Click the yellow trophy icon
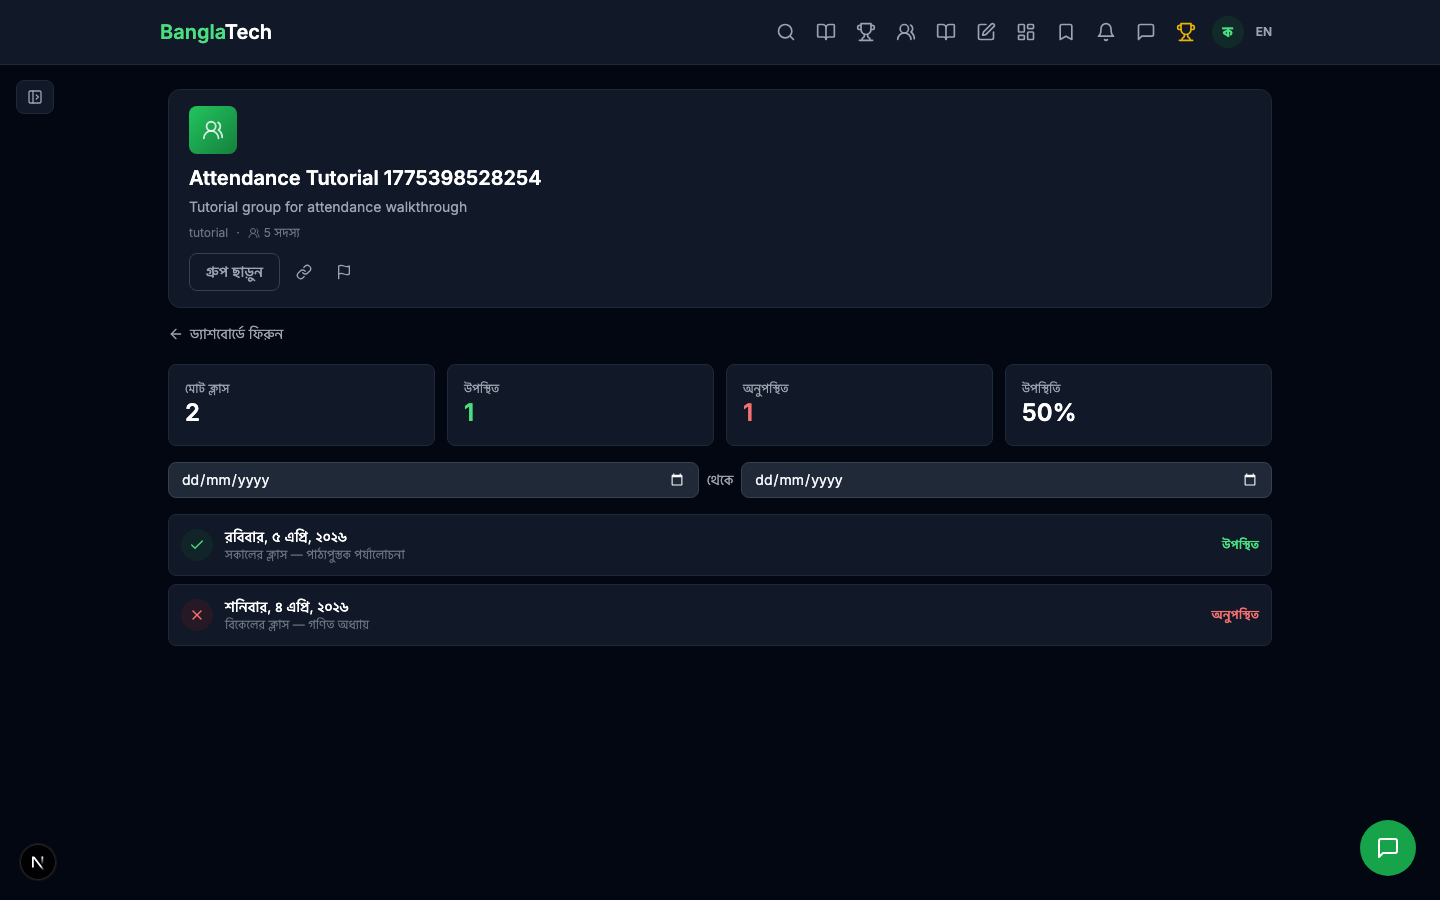 1186,32
